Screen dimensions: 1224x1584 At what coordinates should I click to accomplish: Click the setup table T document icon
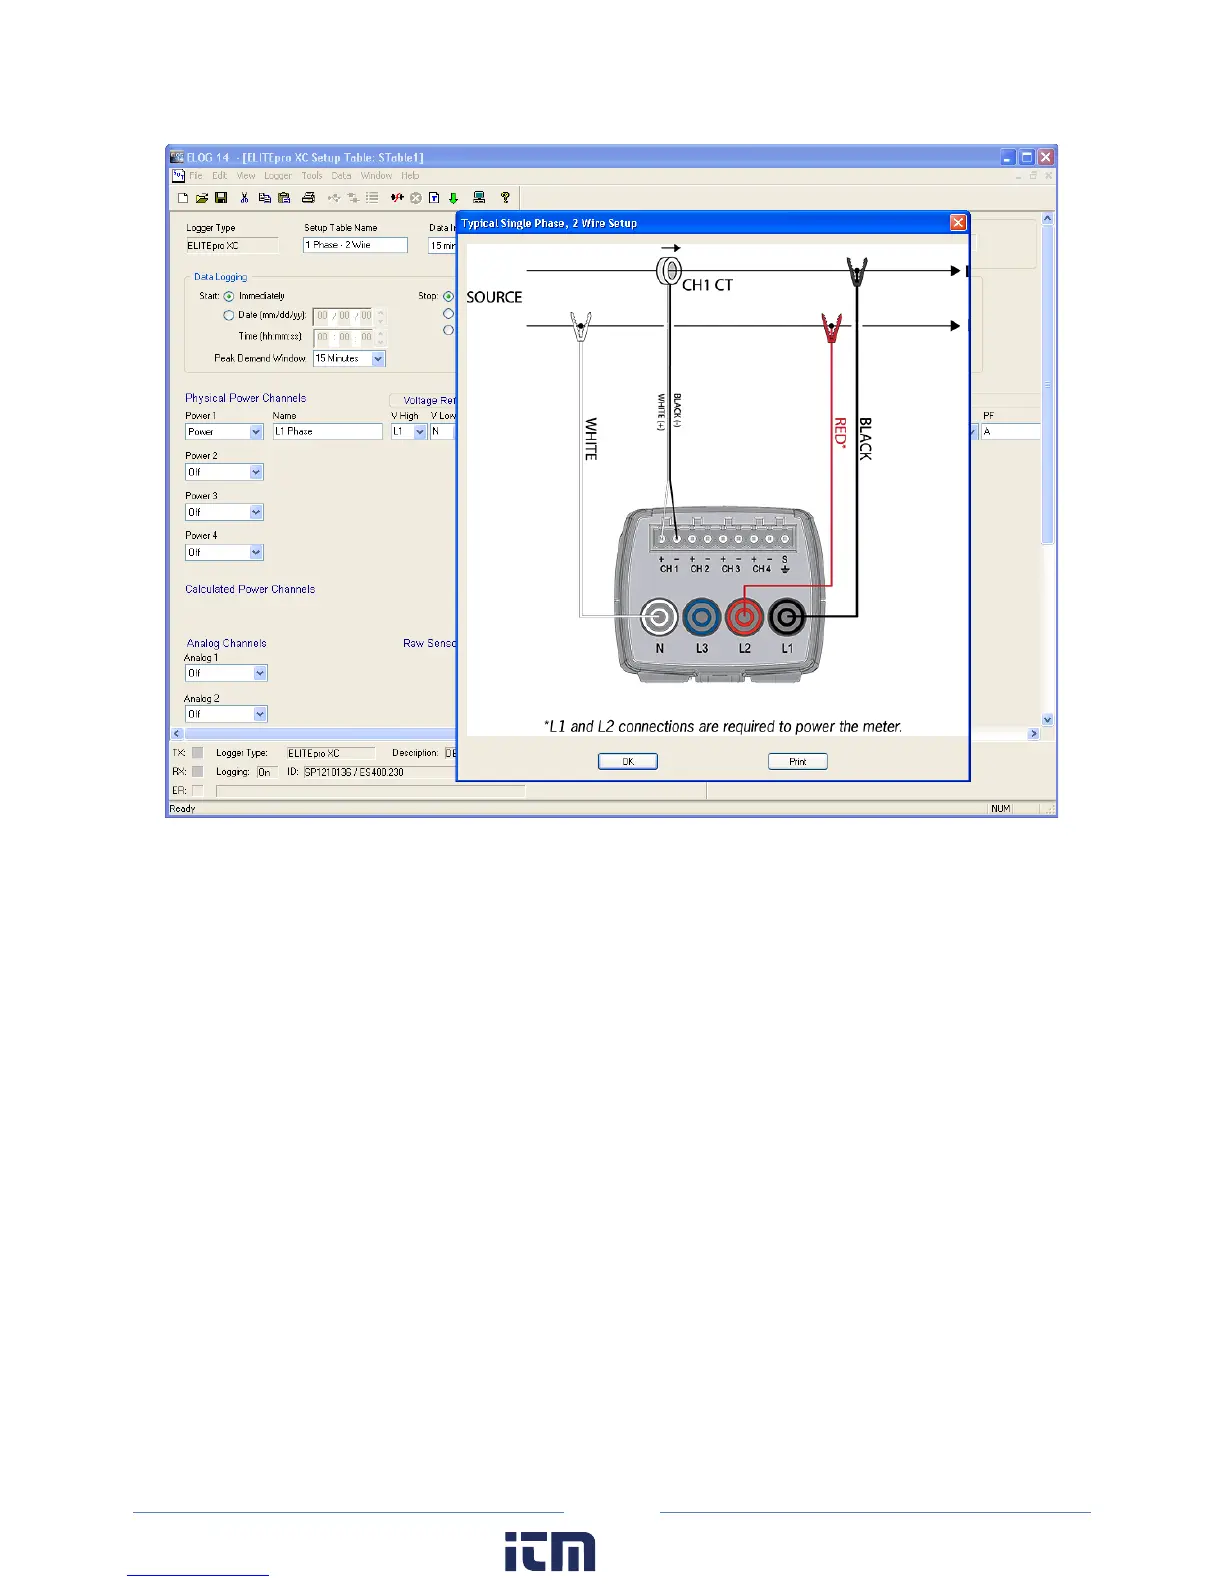(x=434, y=198)
